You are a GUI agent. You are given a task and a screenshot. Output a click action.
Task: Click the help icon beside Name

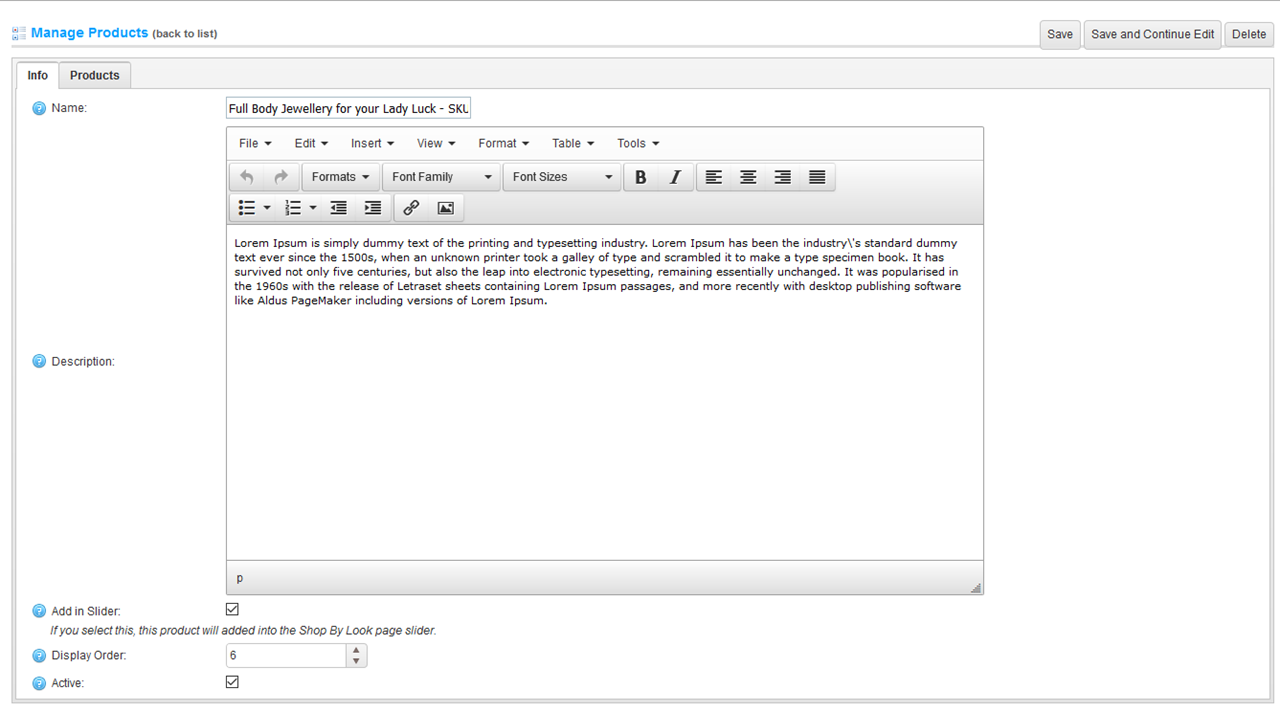(x=39, y=108)
